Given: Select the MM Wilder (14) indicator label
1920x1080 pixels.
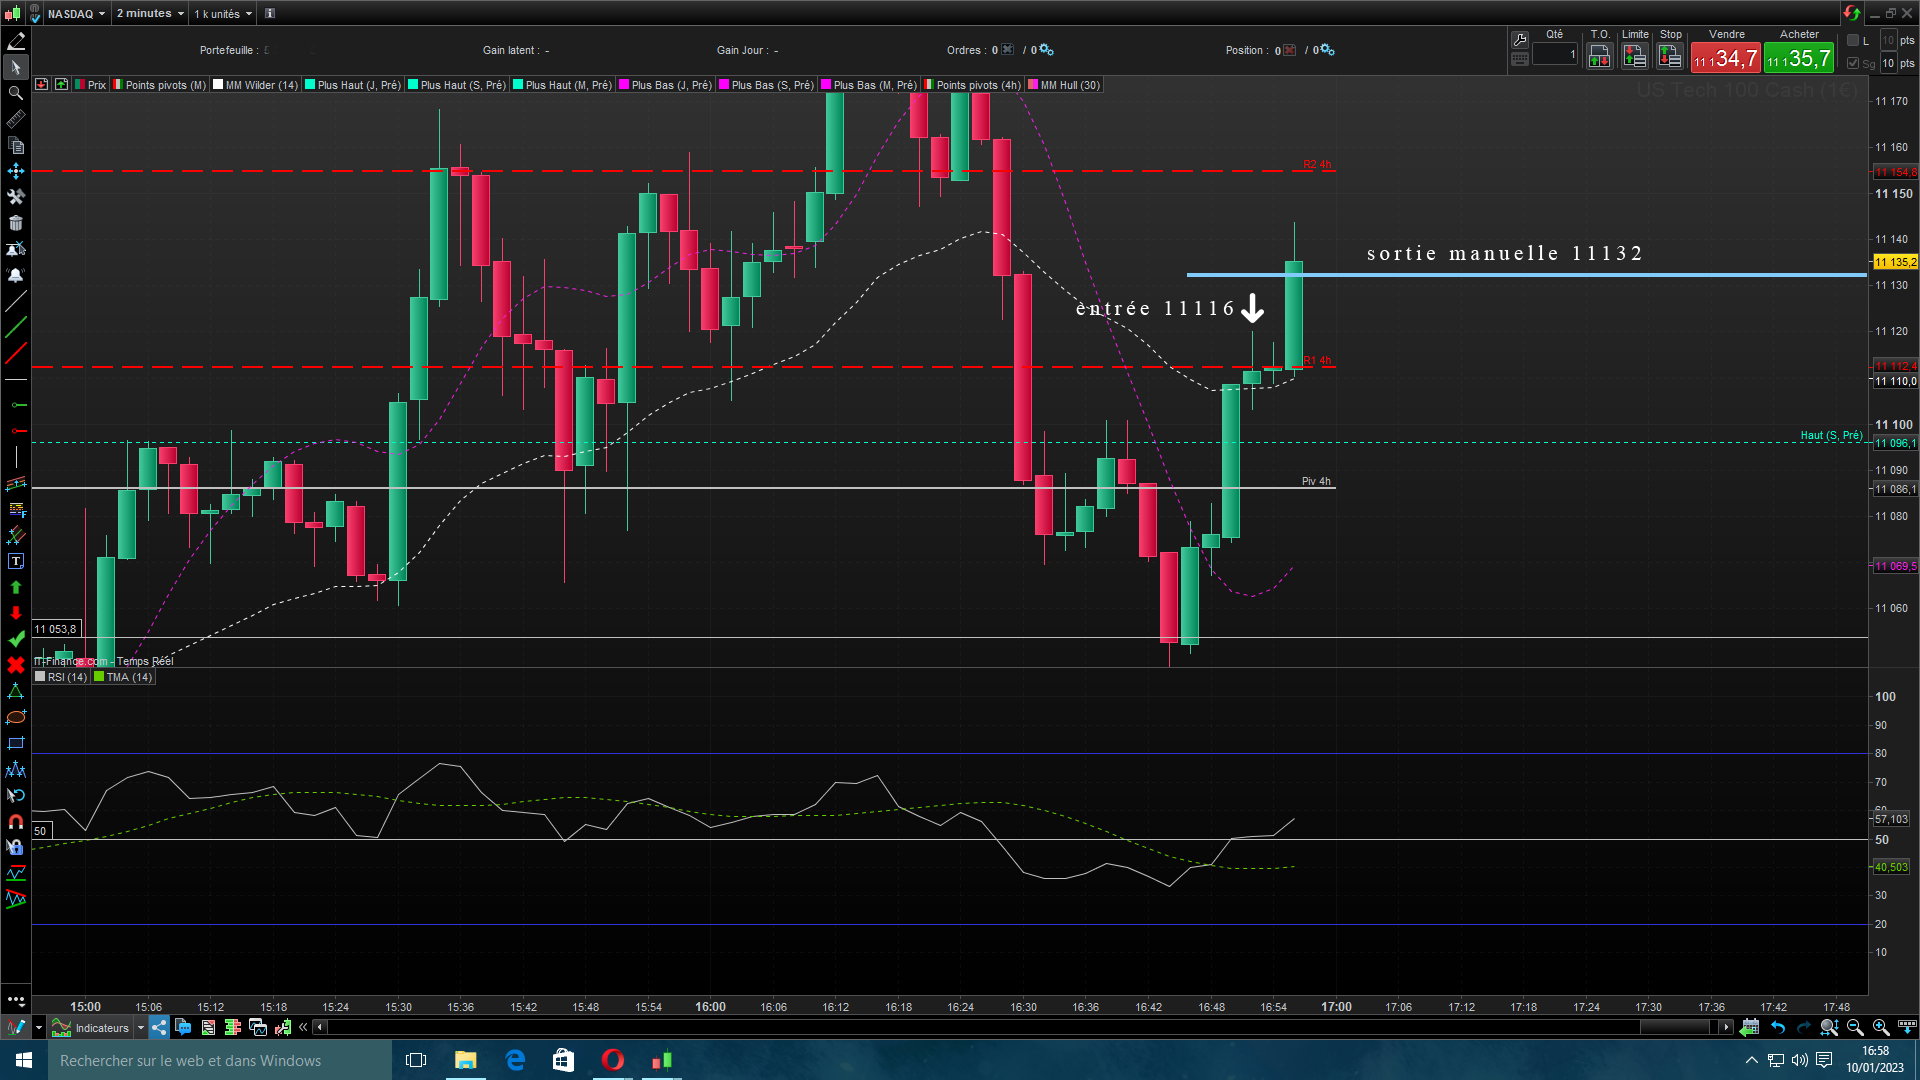Looking at the screenshot, I should [260, 85].
